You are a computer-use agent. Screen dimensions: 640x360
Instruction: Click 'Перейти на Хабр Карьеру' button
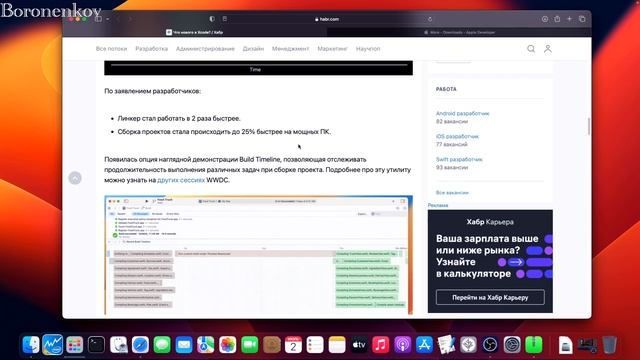click(x=490, y=297)
